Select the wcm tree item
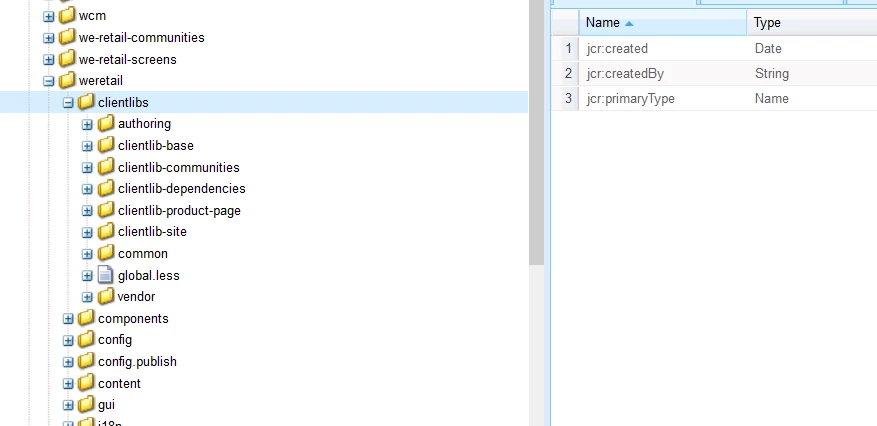877x426 pixels. coord(92,16)
